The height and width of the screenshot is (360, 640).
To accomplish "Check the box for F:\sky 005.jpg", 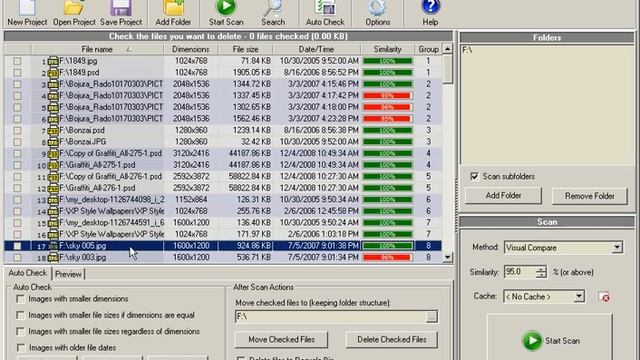I will point(17,246).
